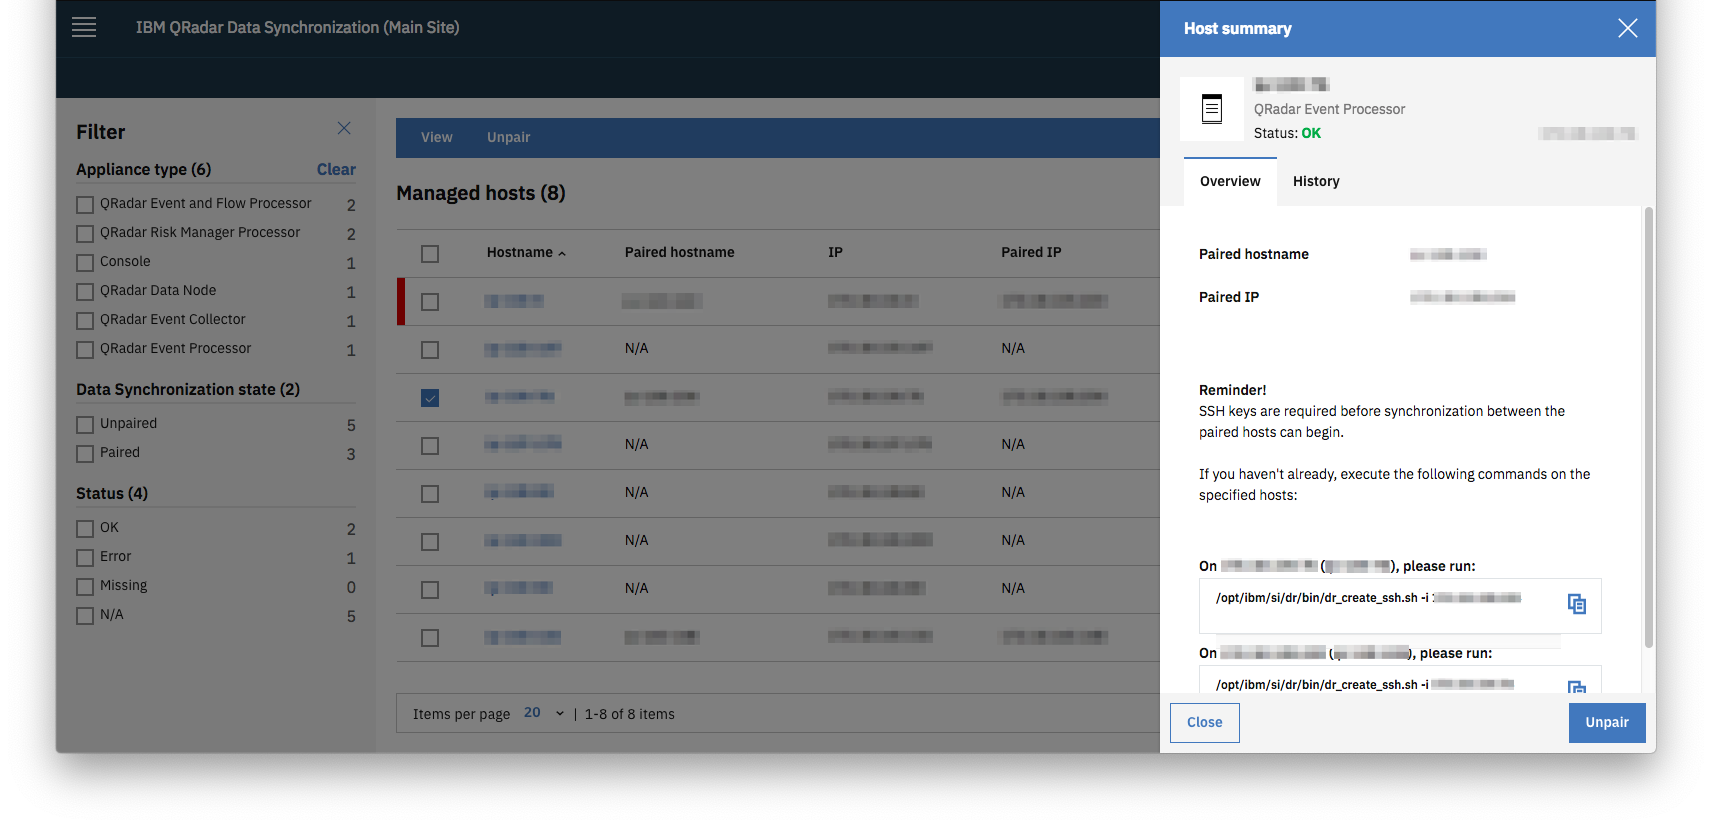Click the Paired hostname column header
The width and height of the screenshot is (1712, 827).
[679, 253]
